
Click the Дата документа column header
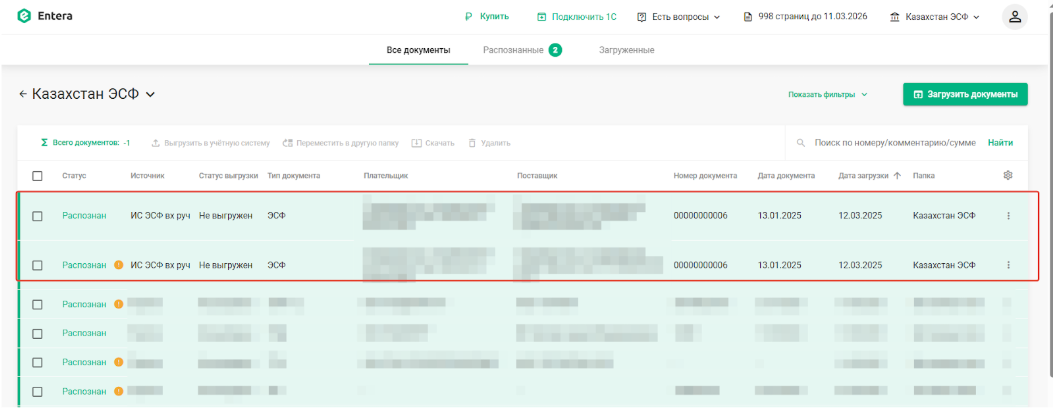click(786, 176)
